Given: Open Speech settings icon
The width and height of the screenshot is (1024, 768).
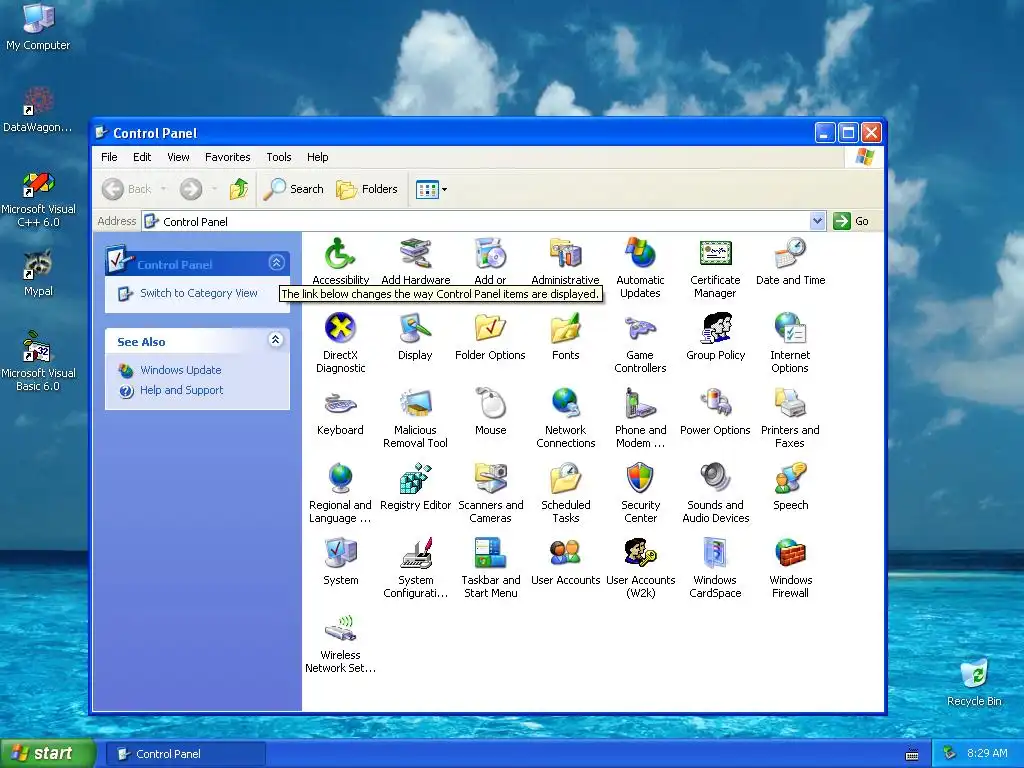Looking at the screenshot, I should tap(790, 478).
